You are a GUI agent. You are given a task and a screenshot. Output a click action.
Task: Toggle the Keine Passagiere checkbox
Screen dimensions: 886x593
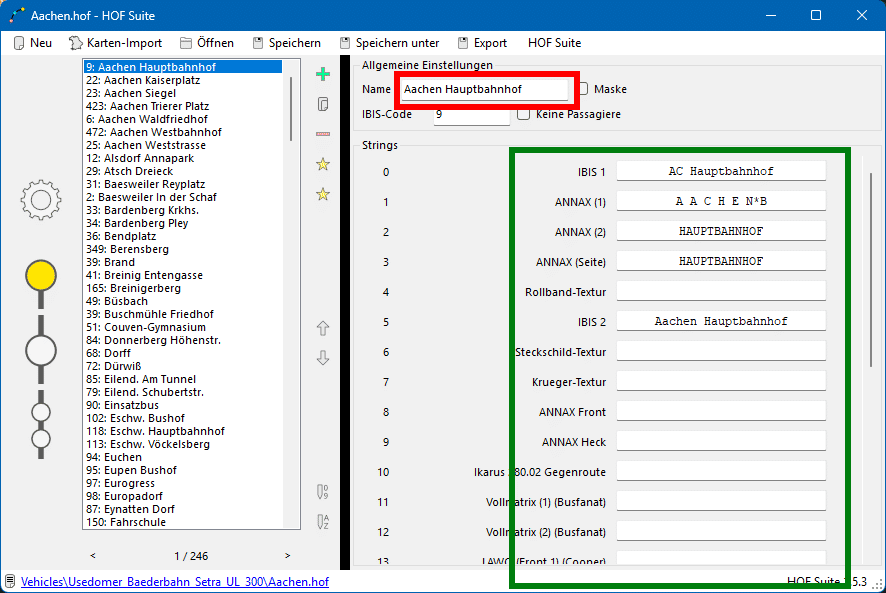click(524, 114)
